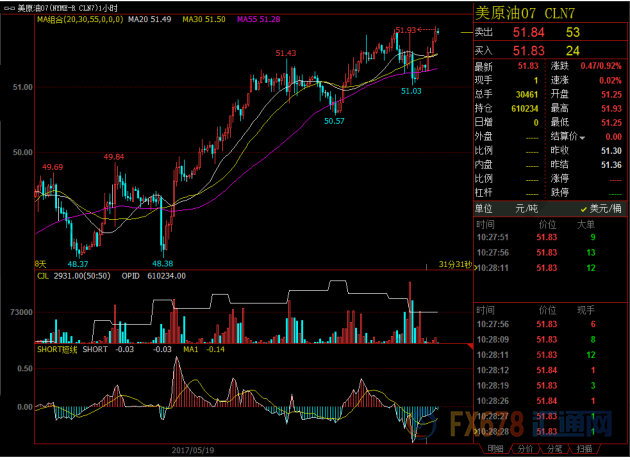
Task: Click the 48.37 low label on chart
Action: point(78,264)
